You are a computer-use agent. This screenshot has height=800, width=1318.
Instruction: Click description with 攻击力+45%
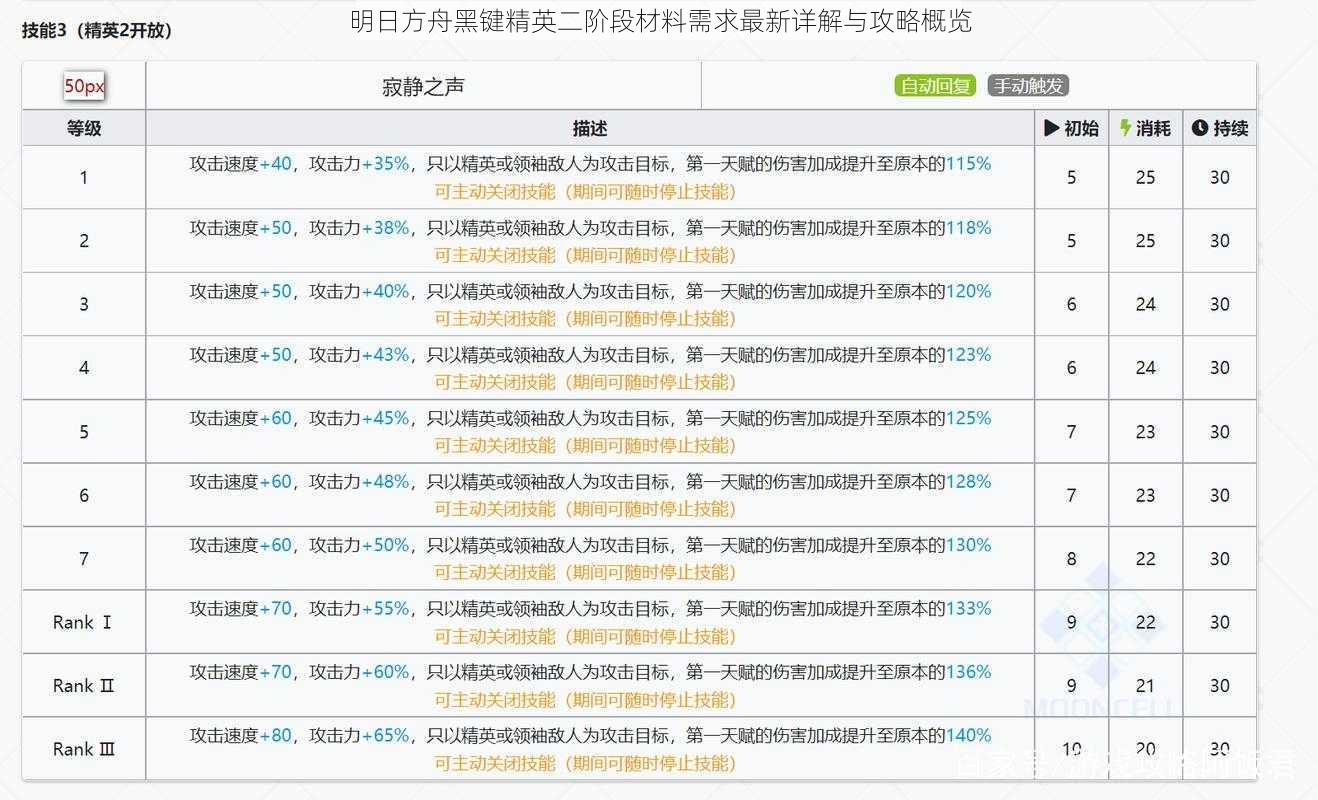click(x=590, y=418)
